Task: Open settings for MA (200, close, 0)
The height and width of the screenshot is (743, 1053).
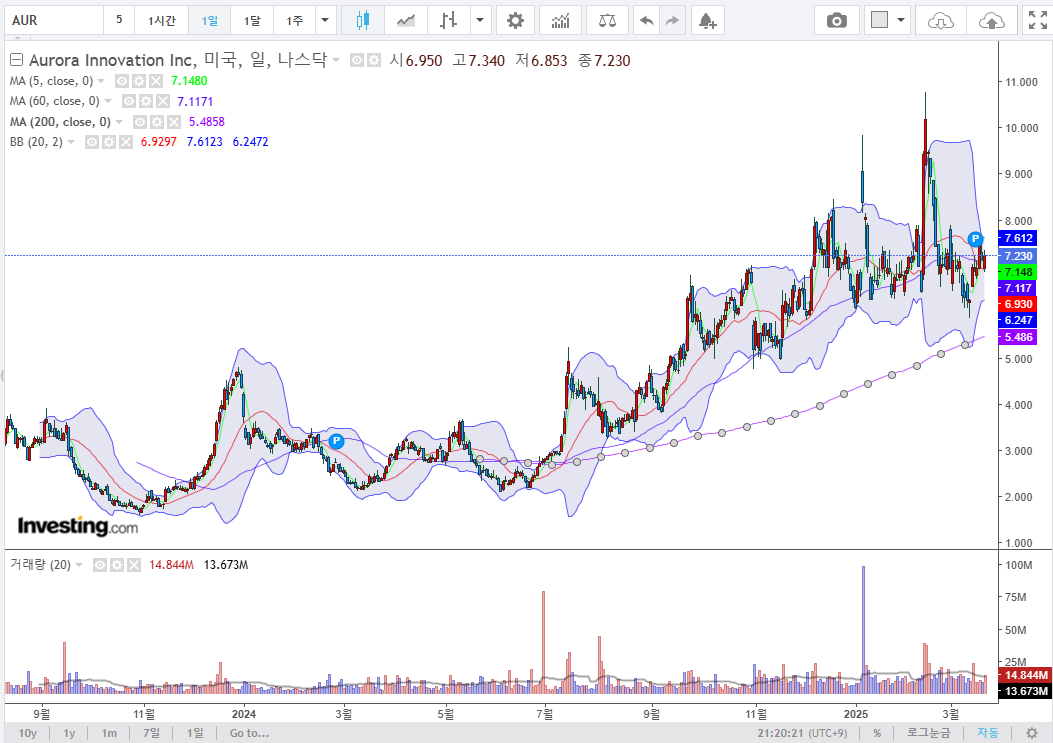Action: (x=156, y=122)
